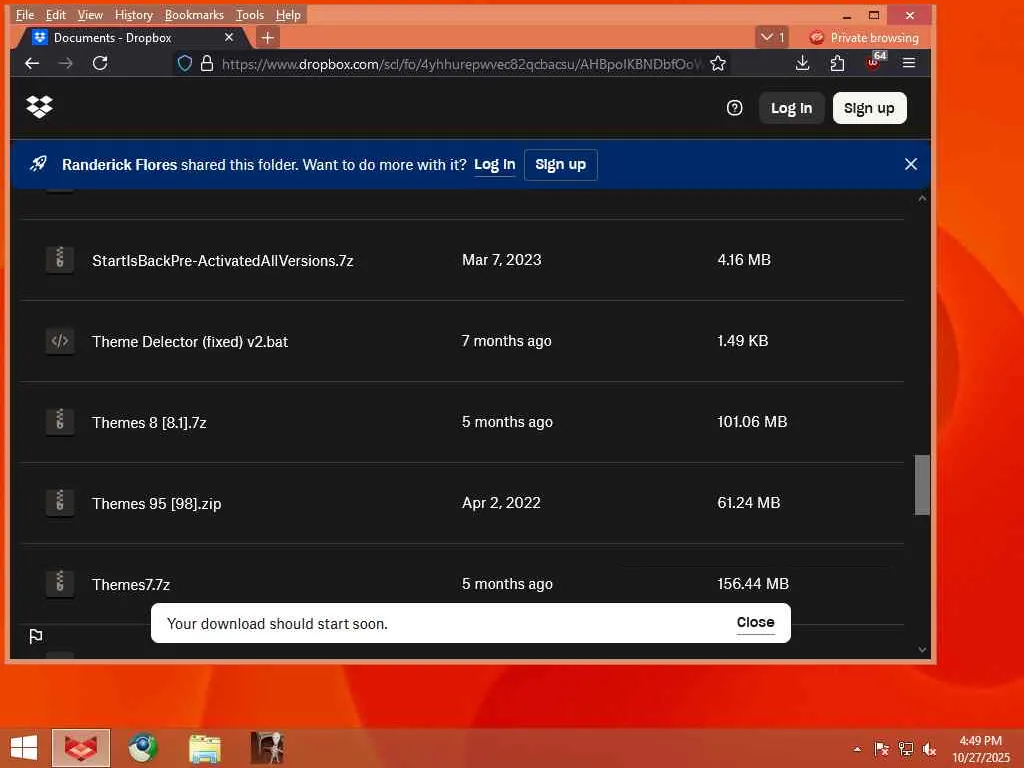This screenshot has width=1024, height=768.
Task: Open Themes 95 [98].zip file
Action: coord(157,504)
